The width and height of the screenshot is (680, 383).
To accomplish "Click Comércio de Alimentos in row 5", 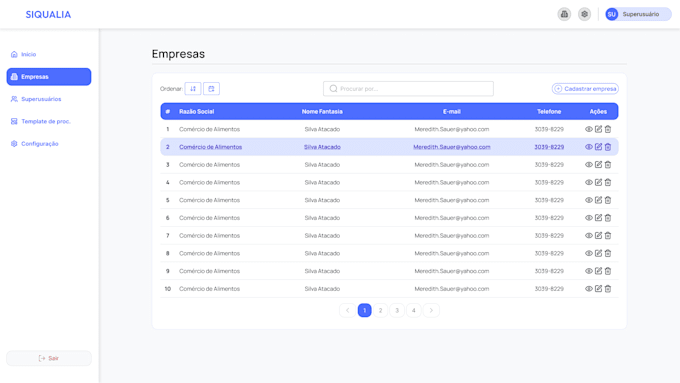I will coord(209,200).
